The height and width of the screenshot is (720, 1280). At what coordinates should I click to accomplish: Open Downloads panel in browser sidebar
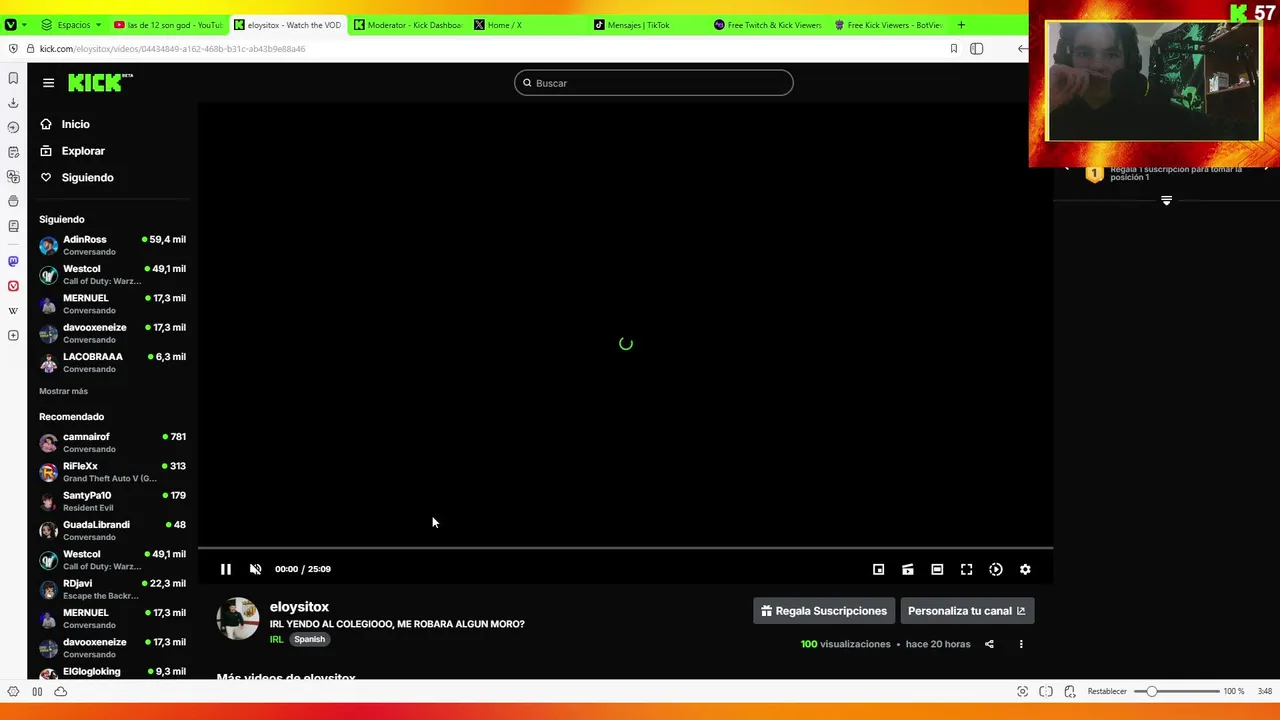click(13, 103)
